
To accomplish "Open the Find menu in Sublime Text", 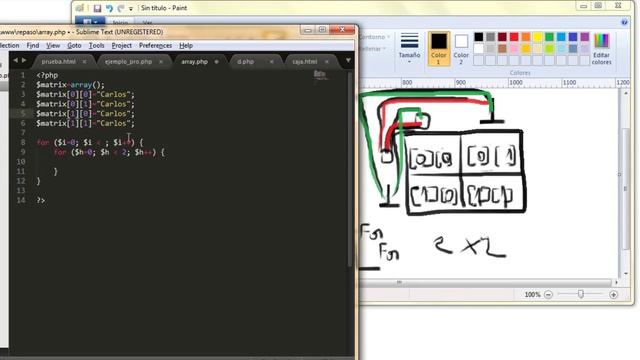I will pos(33,46).
